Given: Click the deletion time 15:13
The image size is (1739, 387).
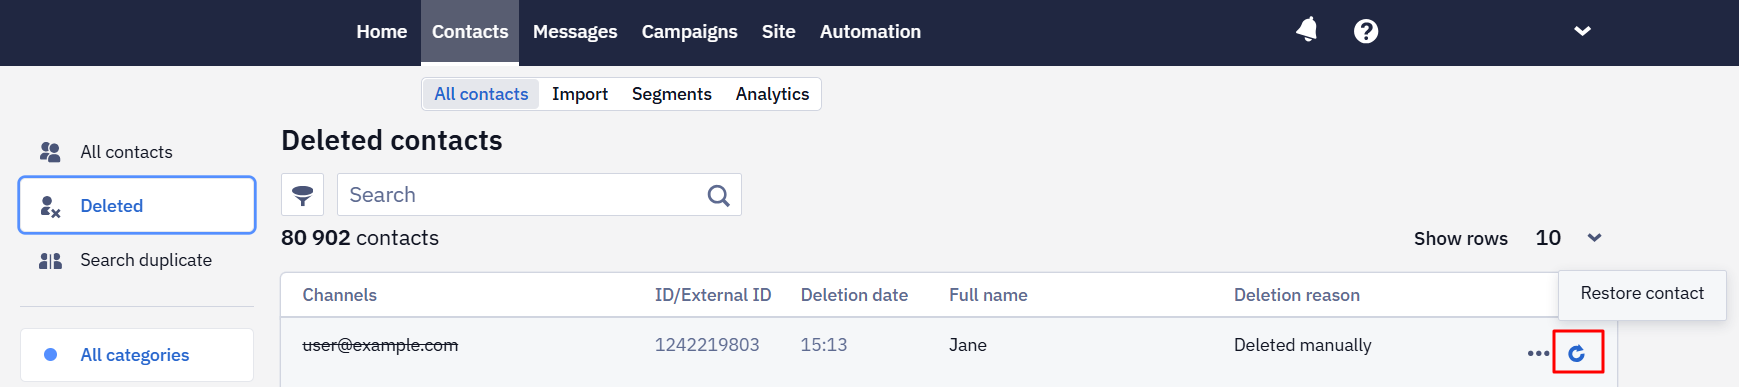Looking at the screenshot, I should (824, 345).
